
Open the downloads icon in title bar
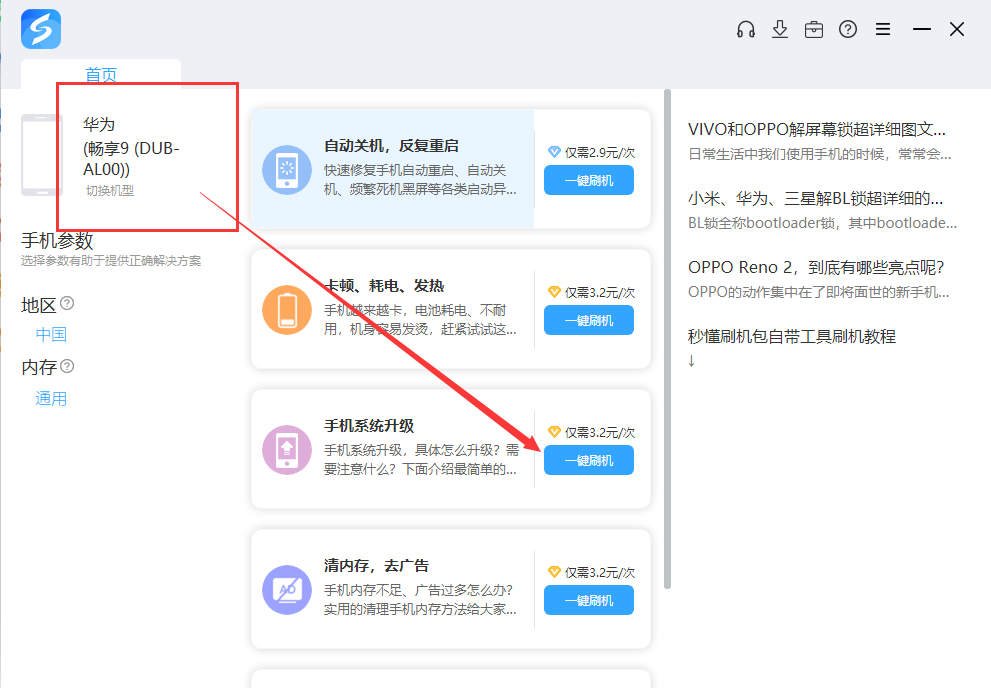pos(780,29)
